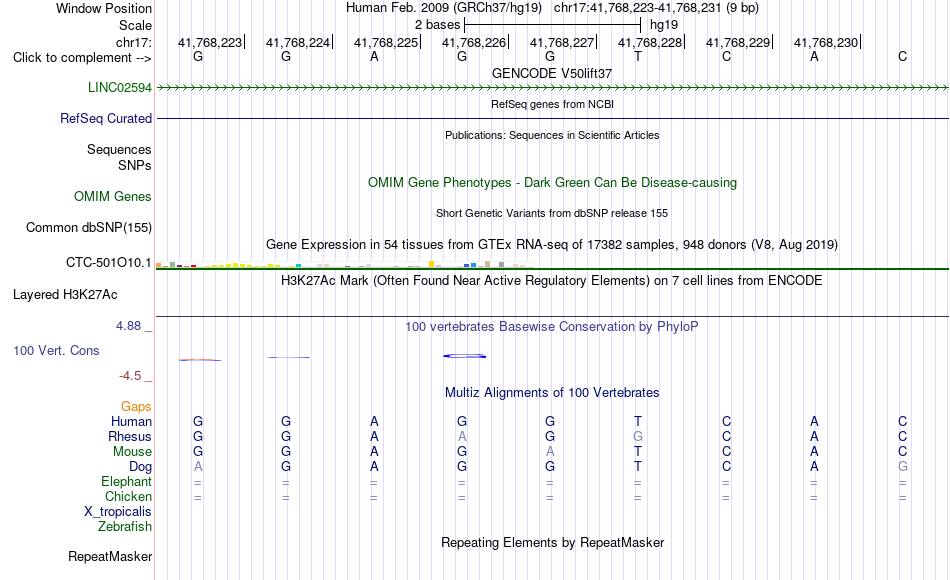Screen dimensions: 950x580
Task: Click the PhyloP Basewise Conservation title
Action: coord(552,327)
